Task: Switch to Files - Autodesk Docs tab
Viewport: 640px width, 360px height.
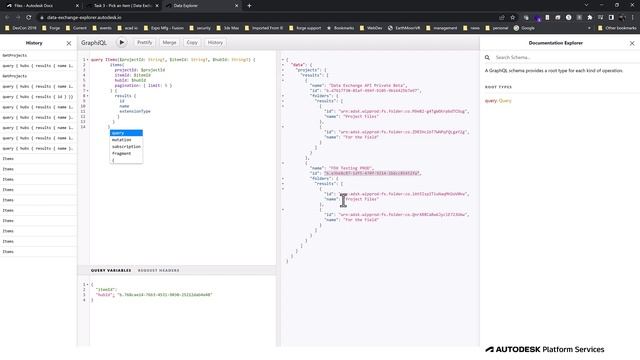Action: click(x=41, y=6)
